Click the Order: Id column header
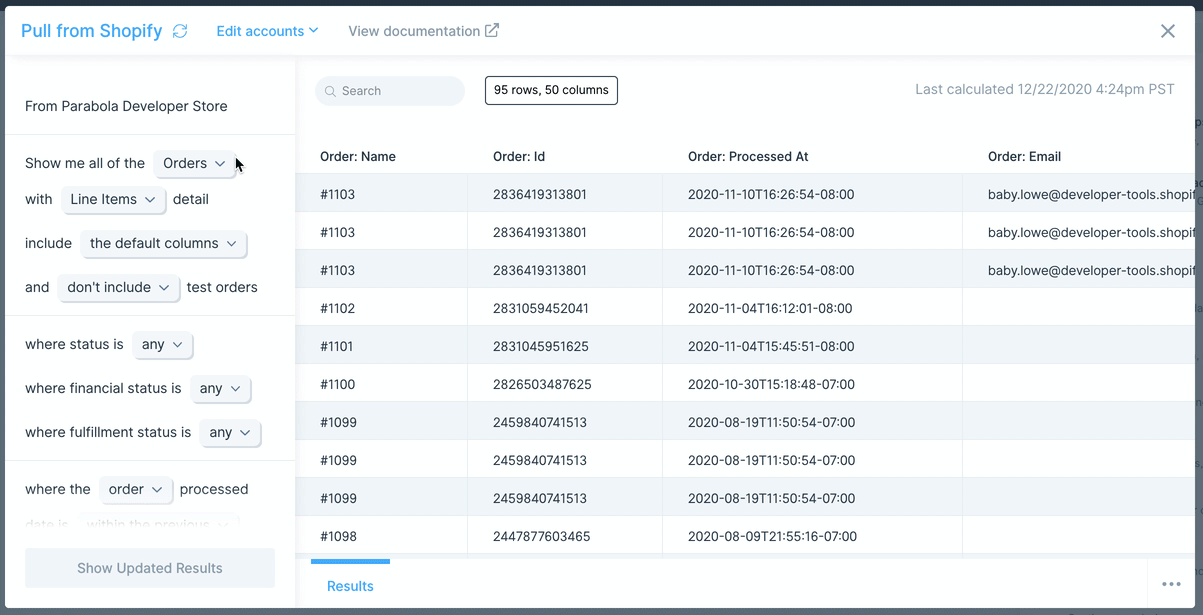This screenshot has width=1203, height=615. click(519, 157)
